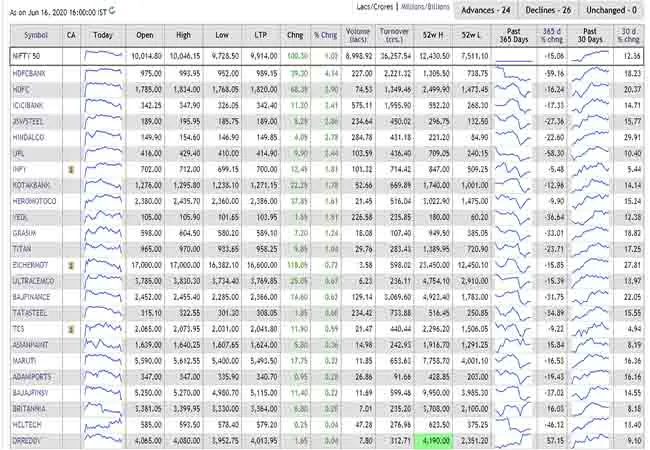Open the ADANIPORTS stock link
Viewport: 650px width, 450px height.
click(32, 377)
